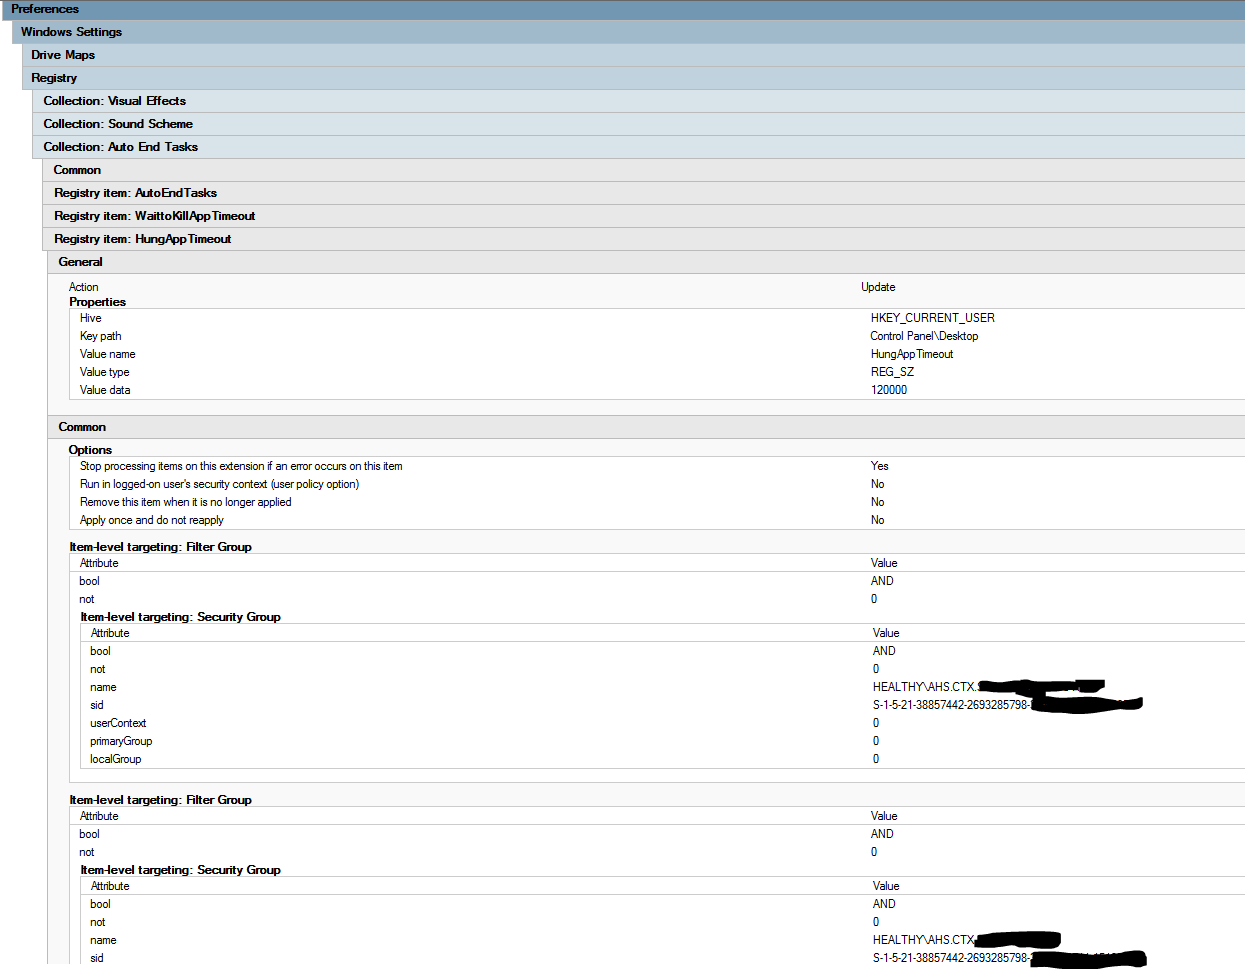This screenshot has height=969, width=1245.
Task: Select the 120000 value data
Action: pos(889,390)
